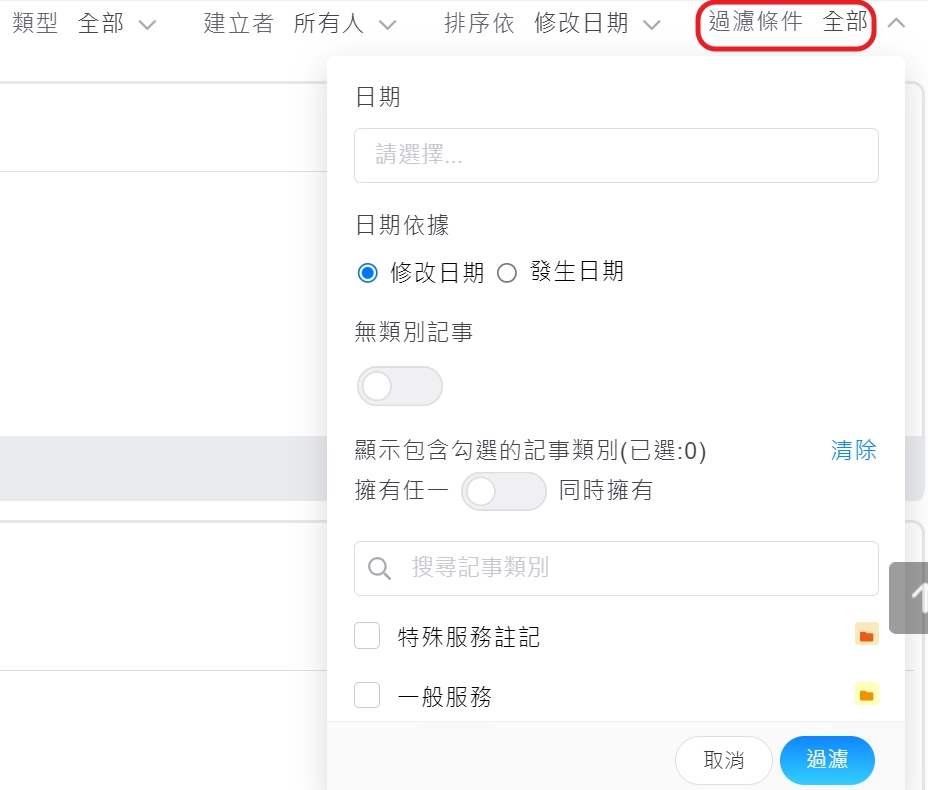Click the scroll-to-top arrow button

(x=912, y=597)
